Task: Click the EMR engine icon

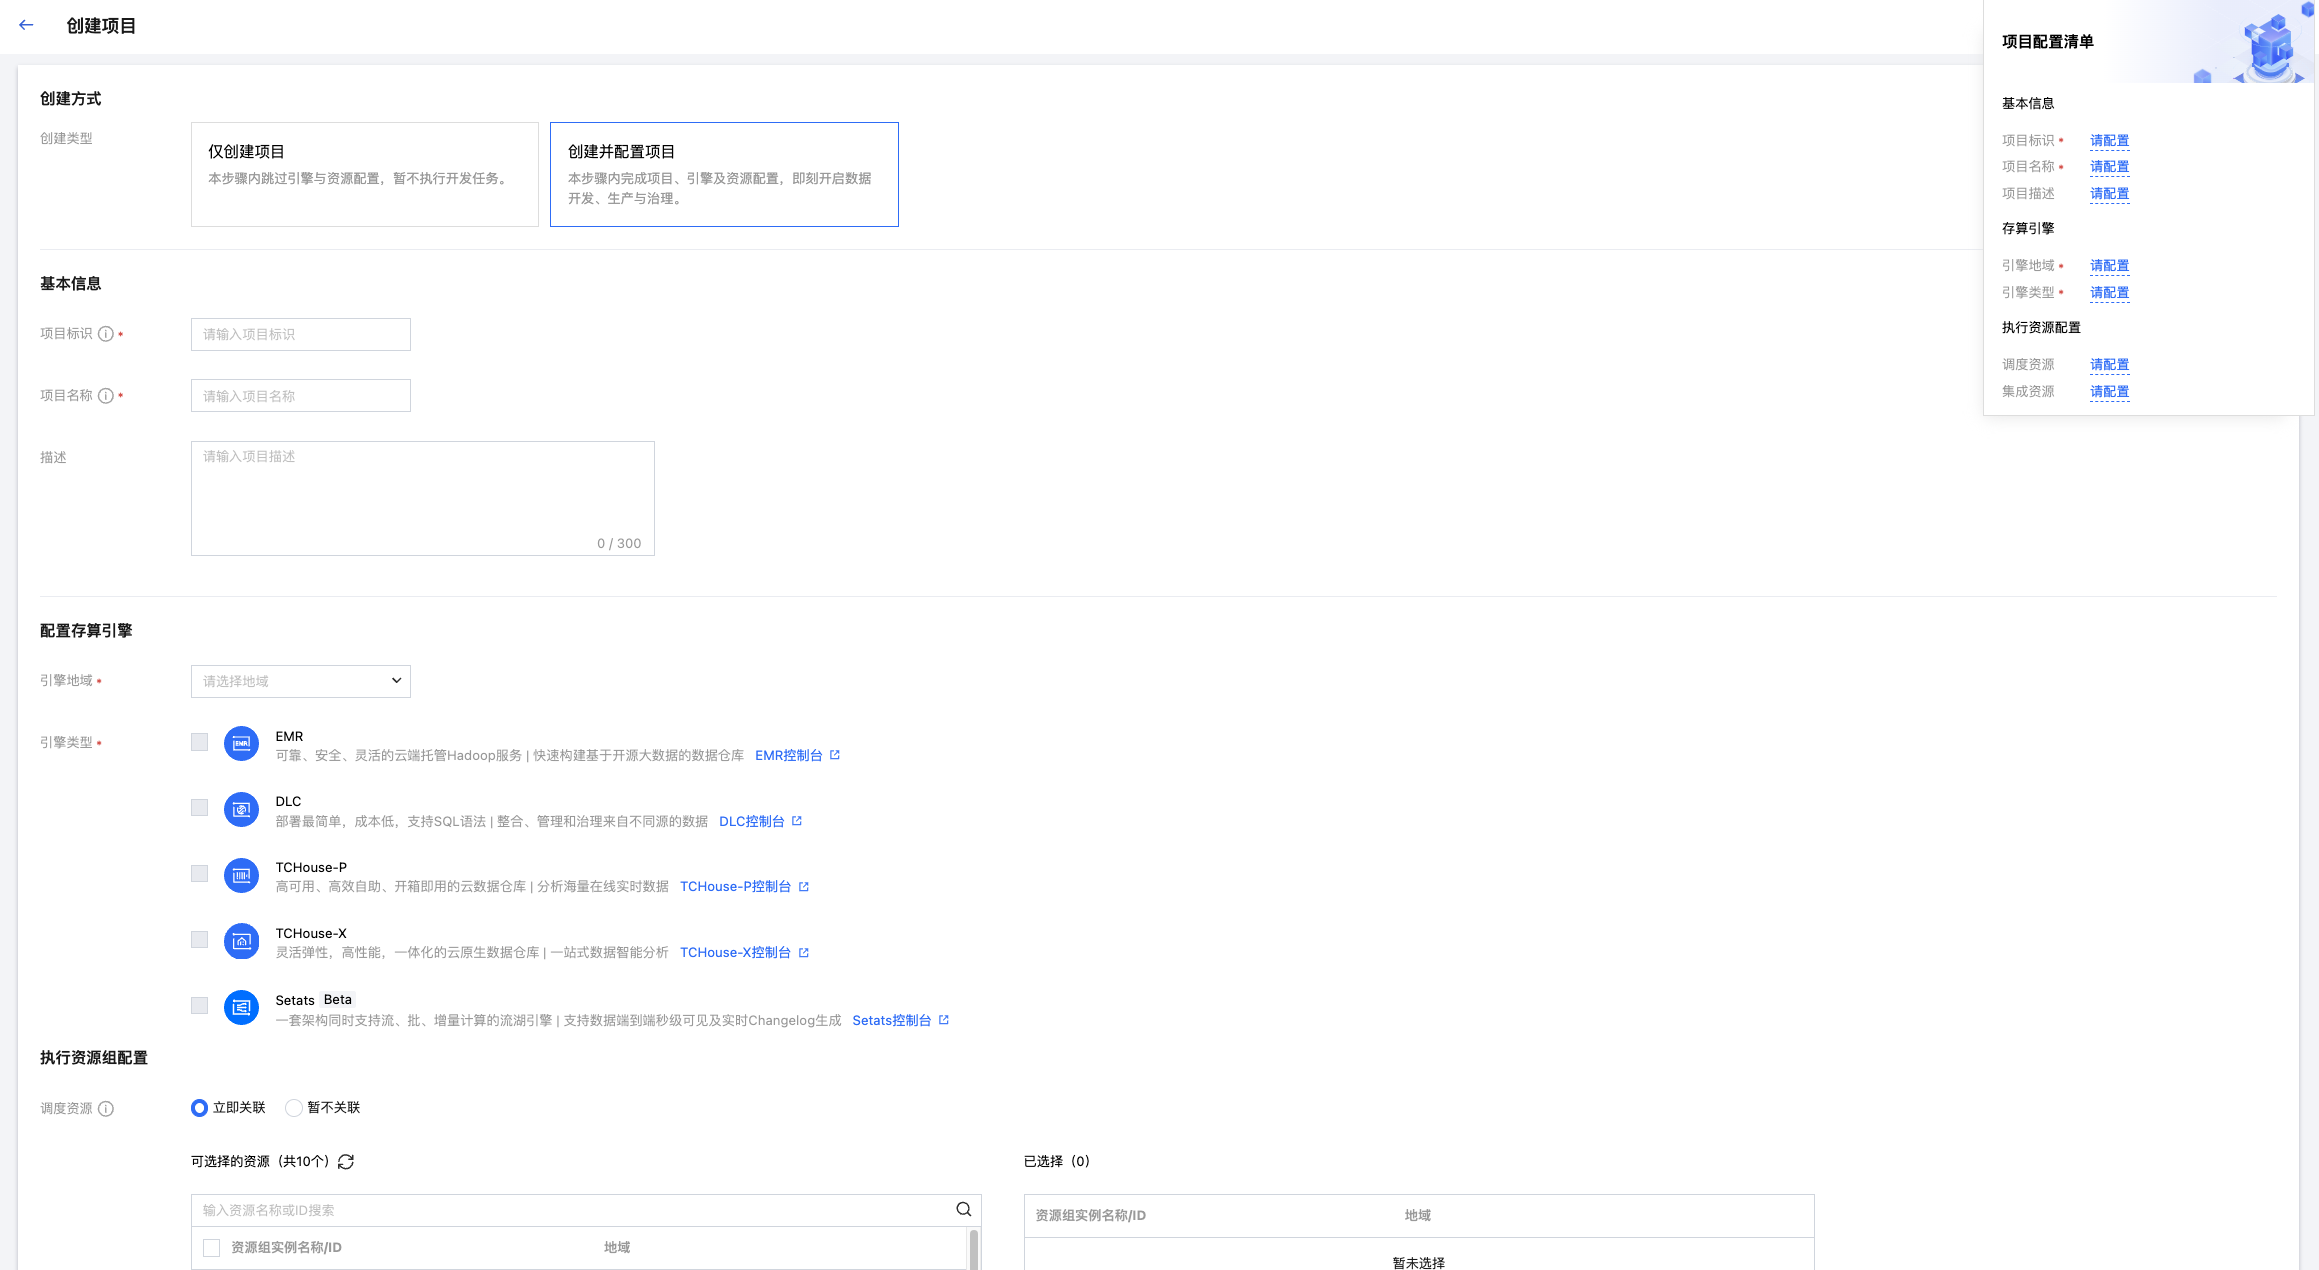Action: [241, 743]
